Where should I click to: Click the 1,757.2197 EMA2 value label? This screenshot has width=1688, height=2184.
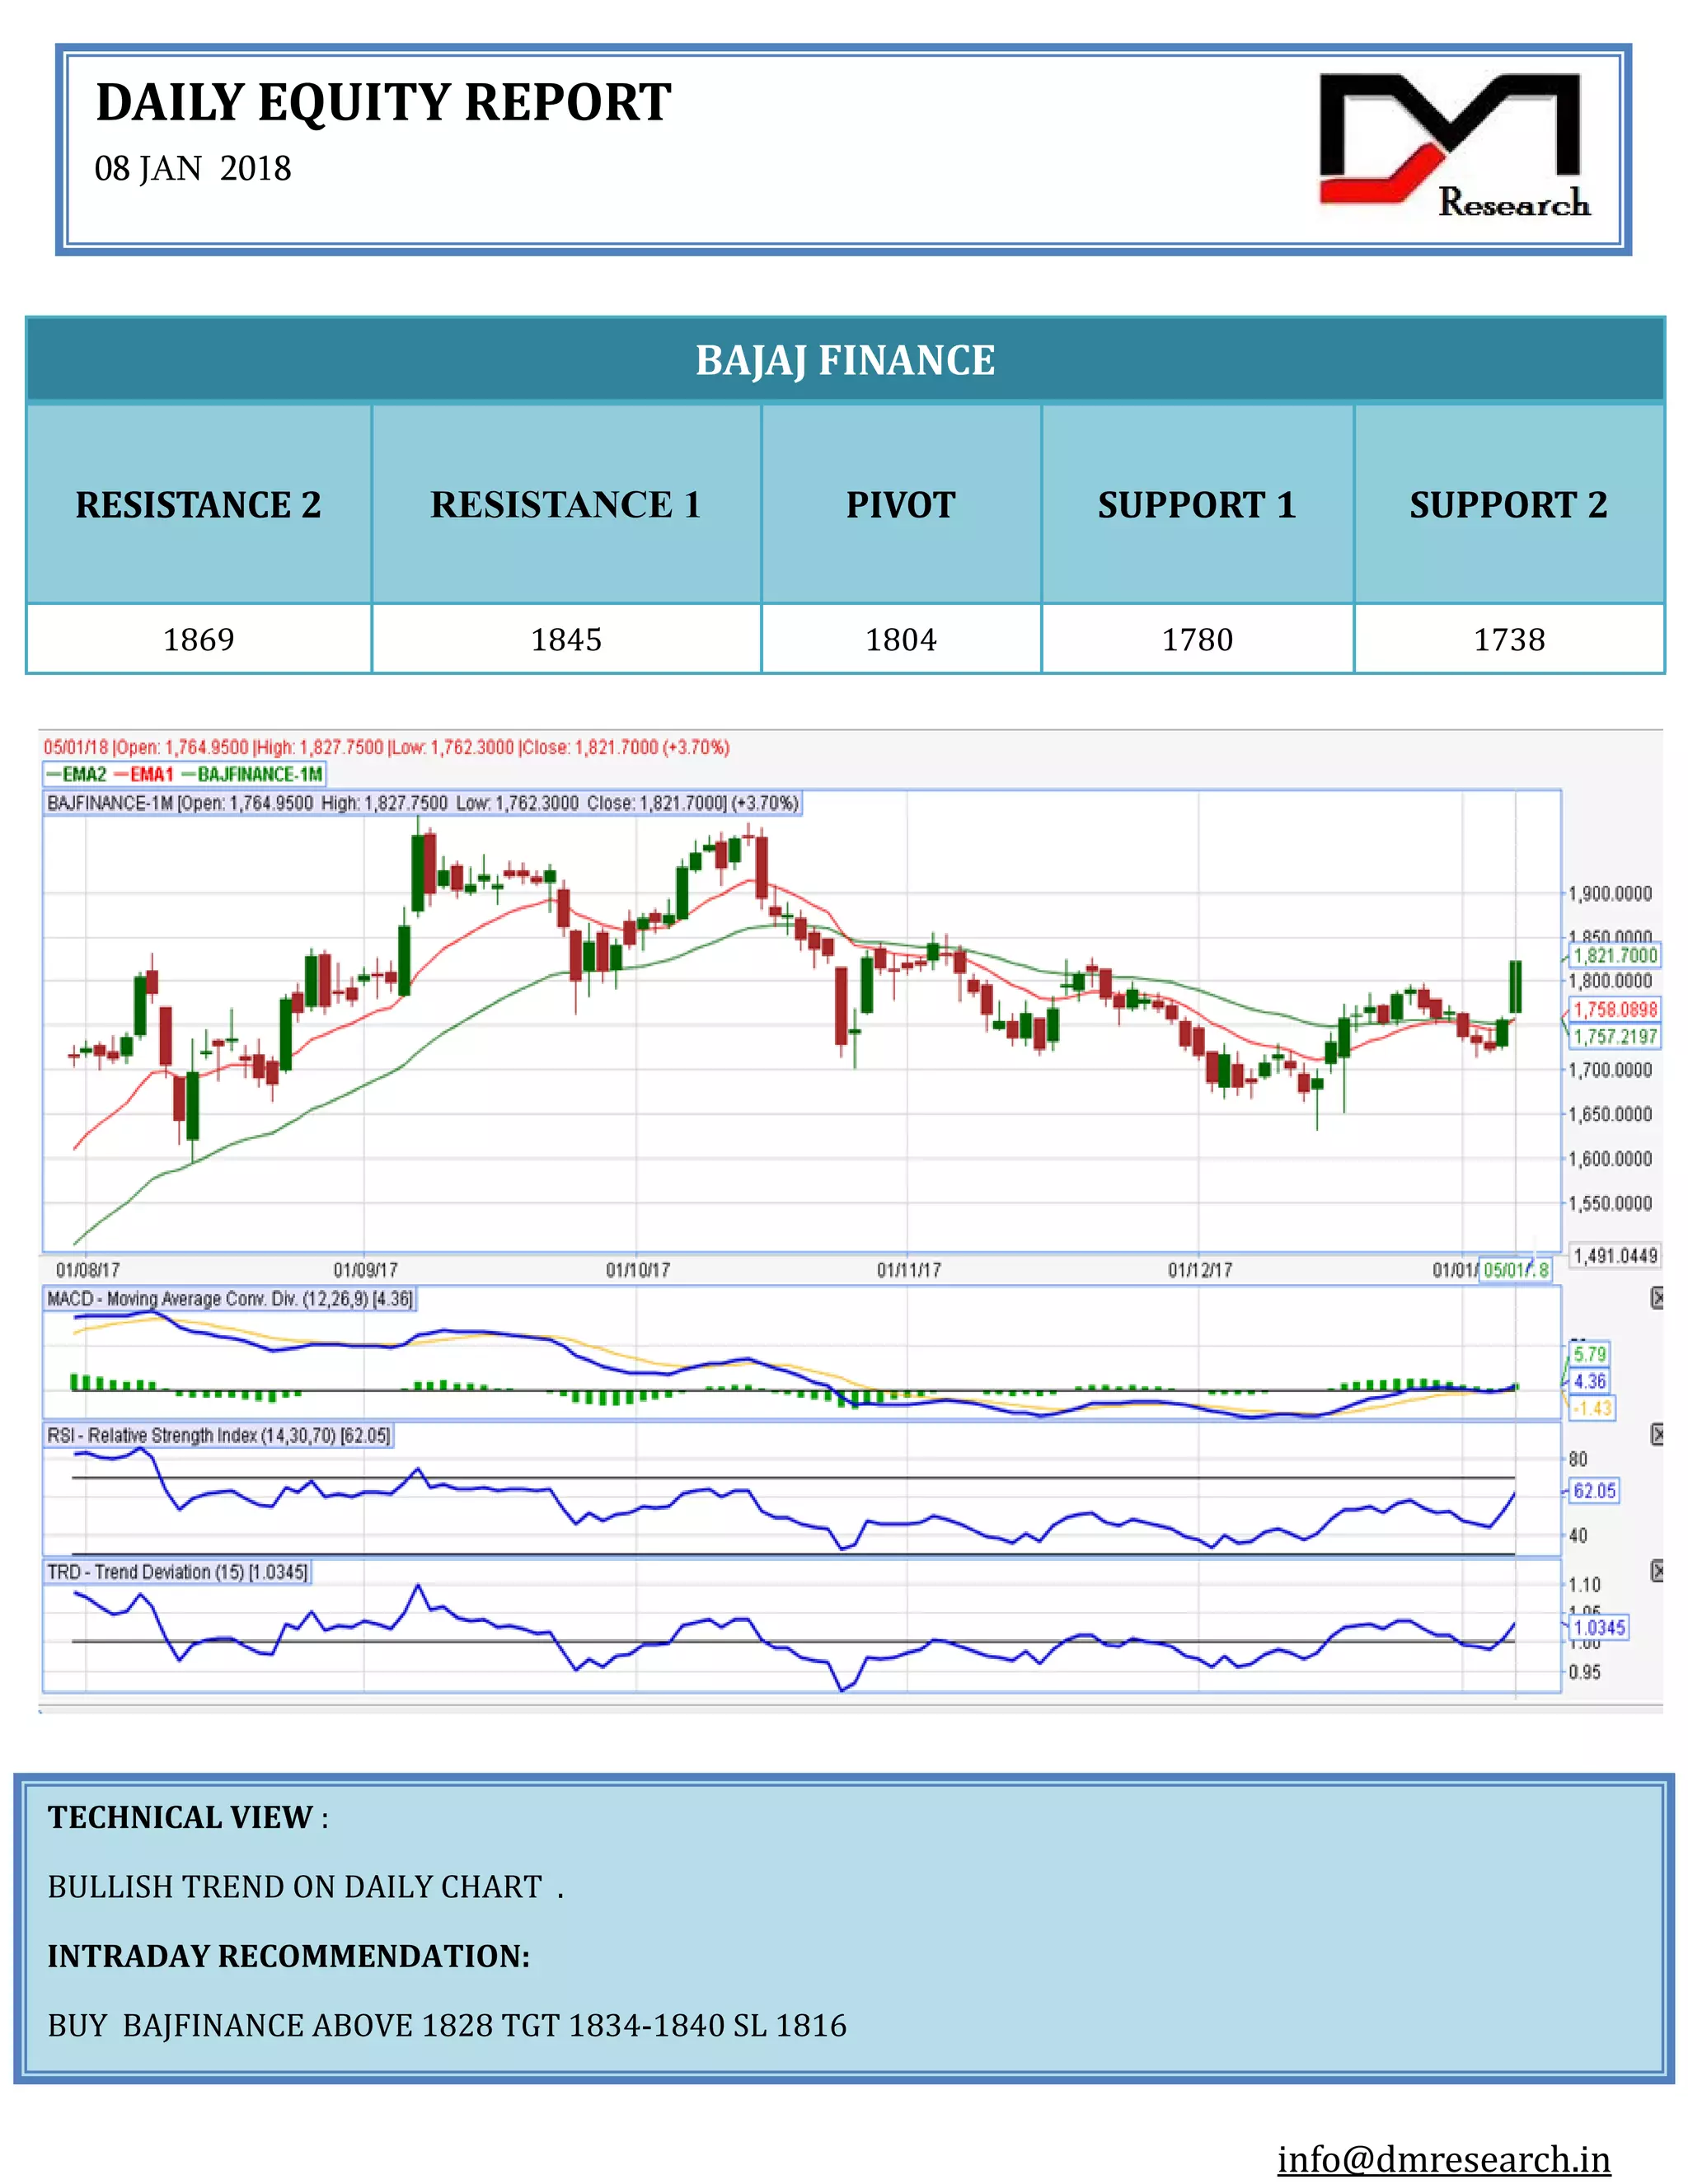[x=1614, y=1036]
